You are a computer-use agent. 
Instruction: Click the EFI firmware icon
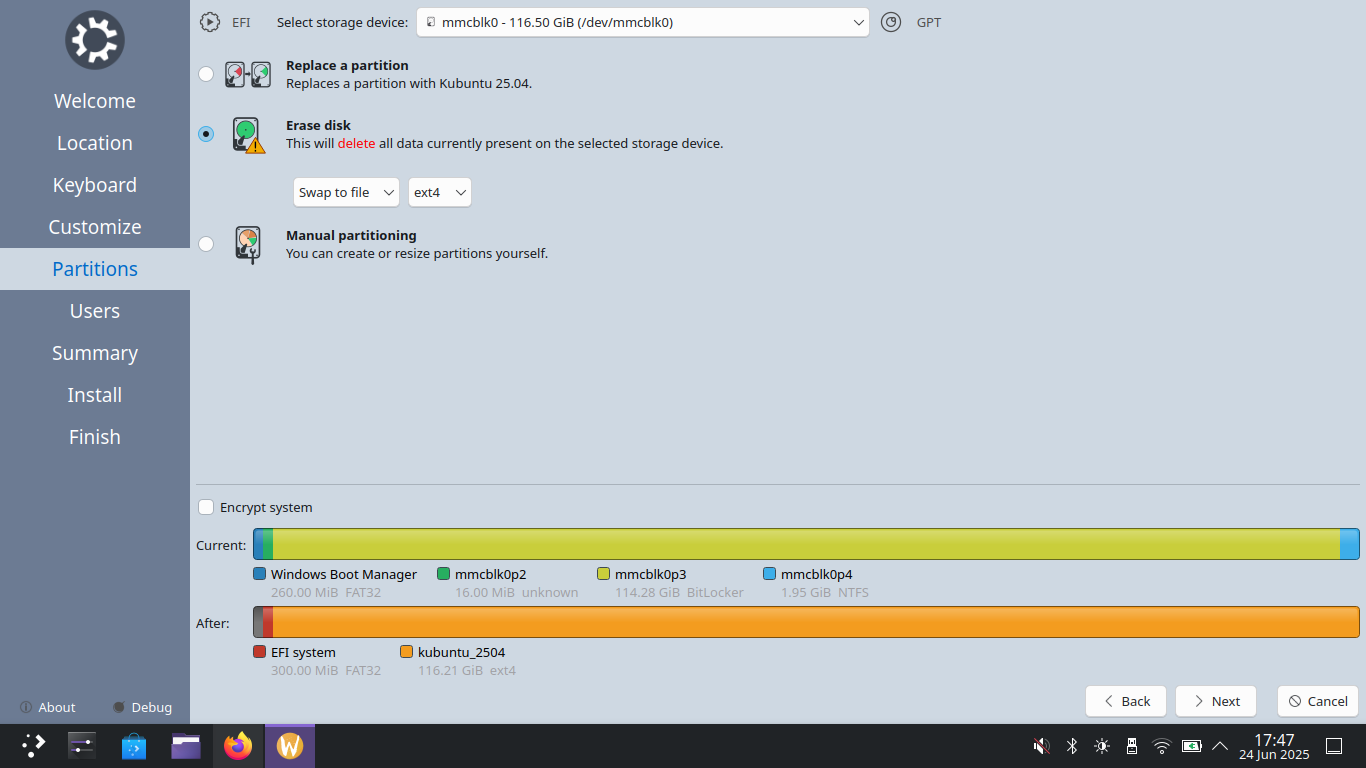pos(210,22)
